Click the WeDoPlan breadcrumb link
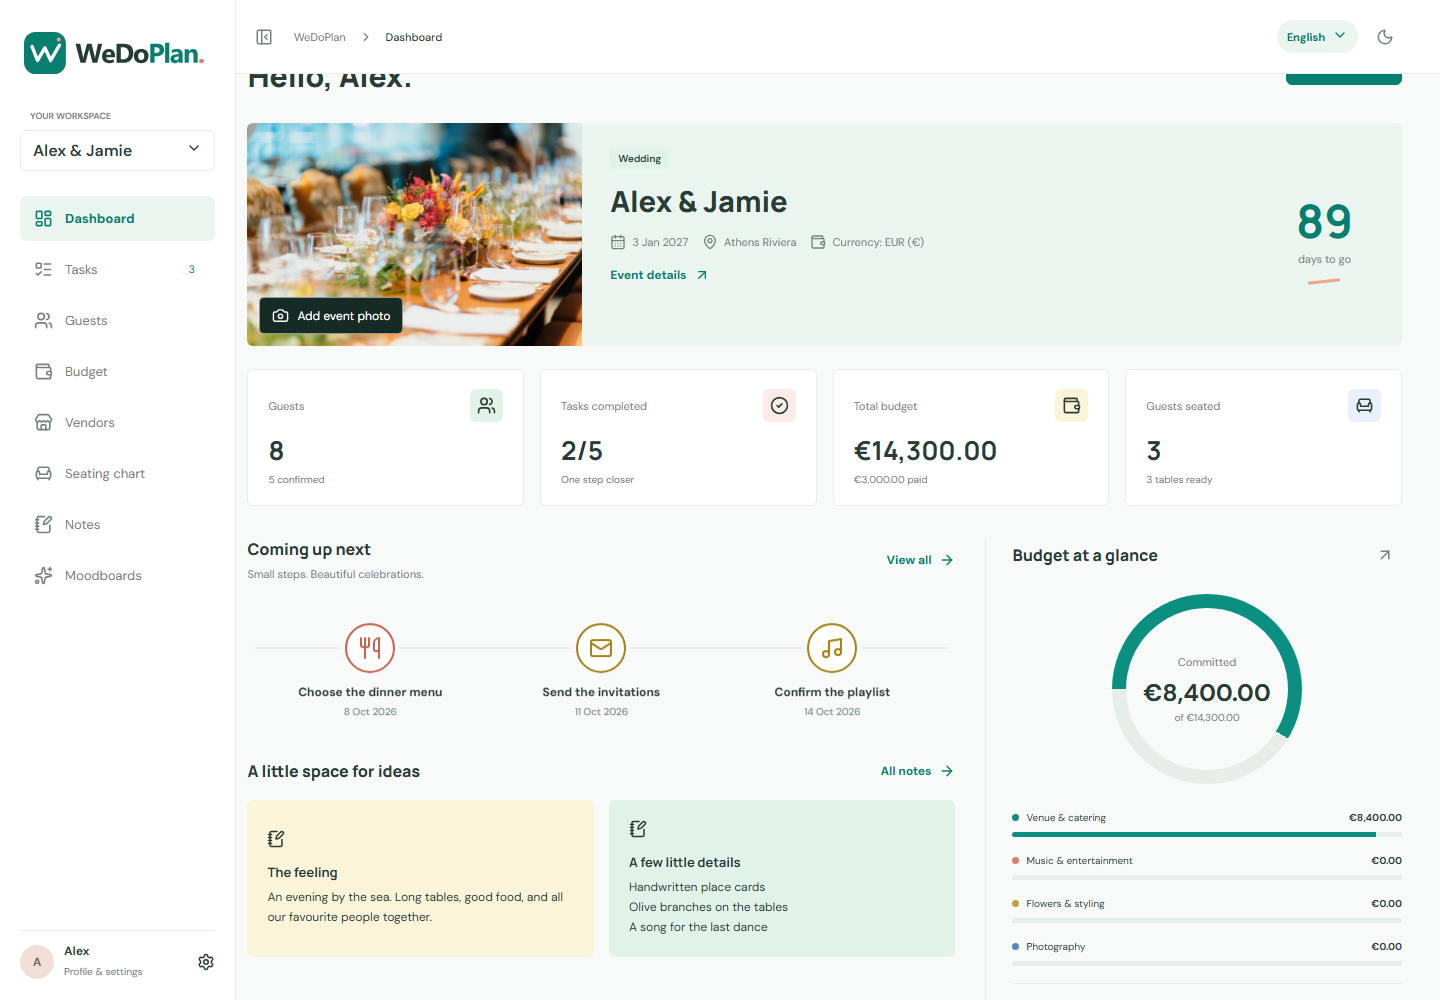 (320, 37)
